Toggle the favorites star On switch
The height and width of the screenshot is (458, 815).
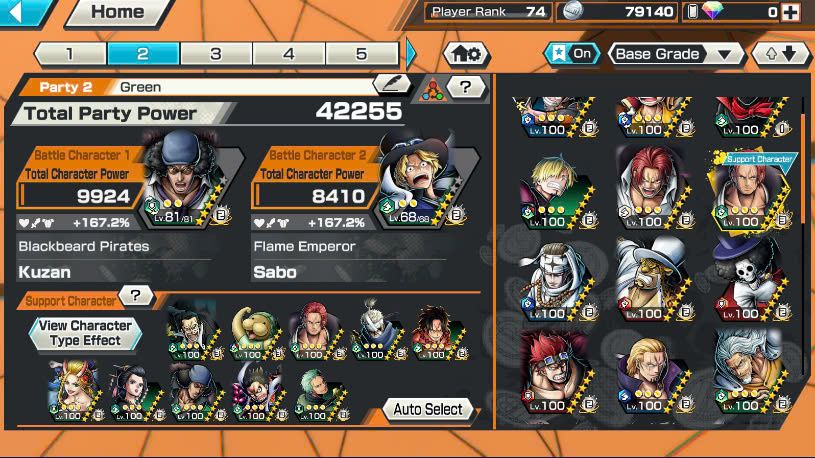572,54
